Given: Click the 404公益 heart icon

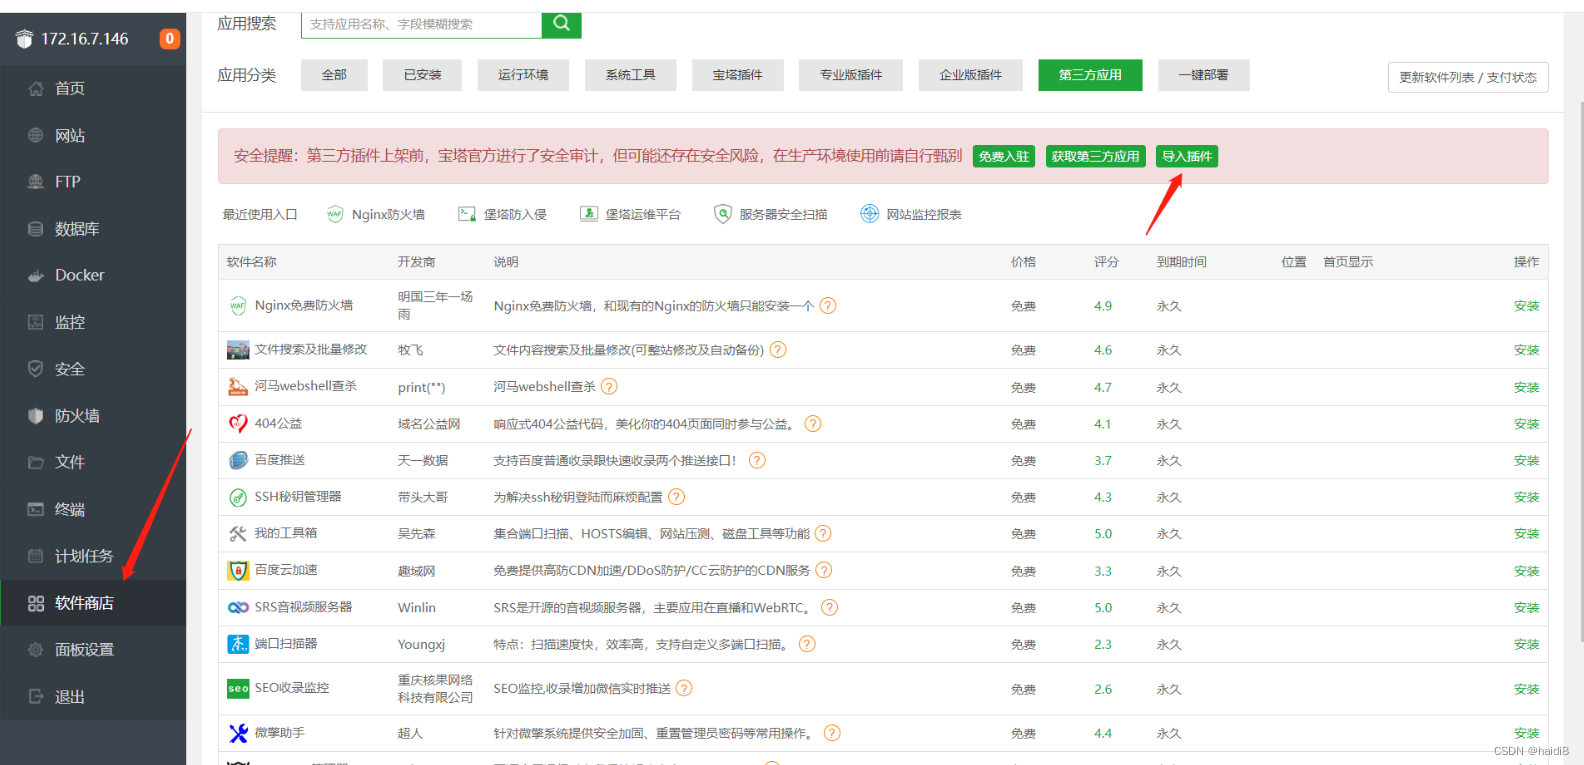Looking at the screenshot, I should pos(238,424).
